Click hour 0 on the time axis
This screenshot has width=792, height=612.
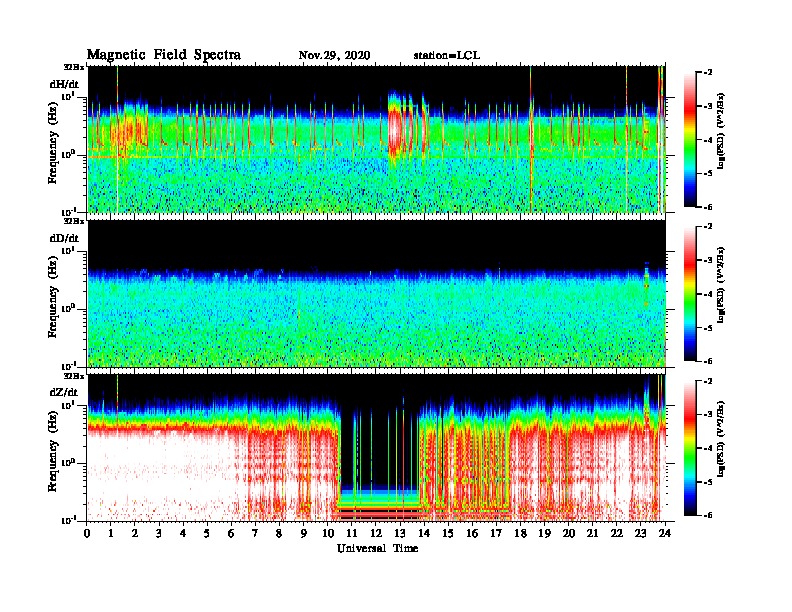click(87, 533)
